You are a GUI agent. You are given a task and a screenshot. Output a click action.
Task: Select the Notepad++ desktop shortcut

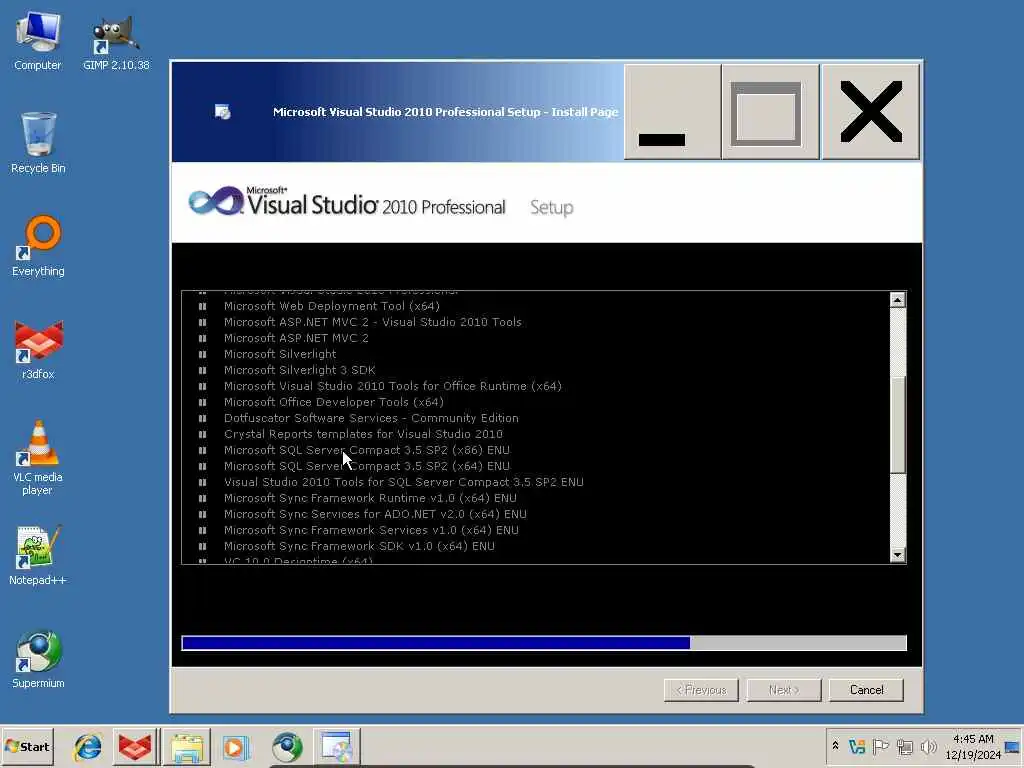pyautogui.click(x=38, y=555)
